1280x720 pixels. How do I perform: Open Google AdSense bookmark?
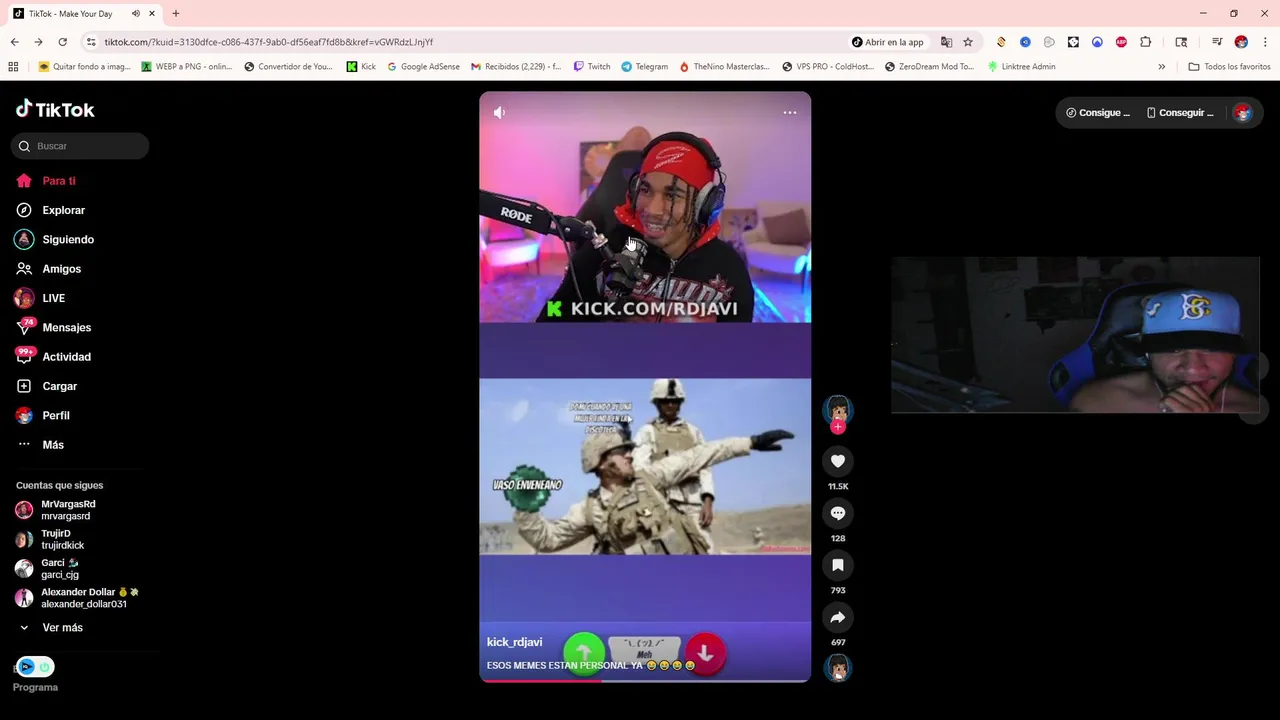(x=423, y=67)
